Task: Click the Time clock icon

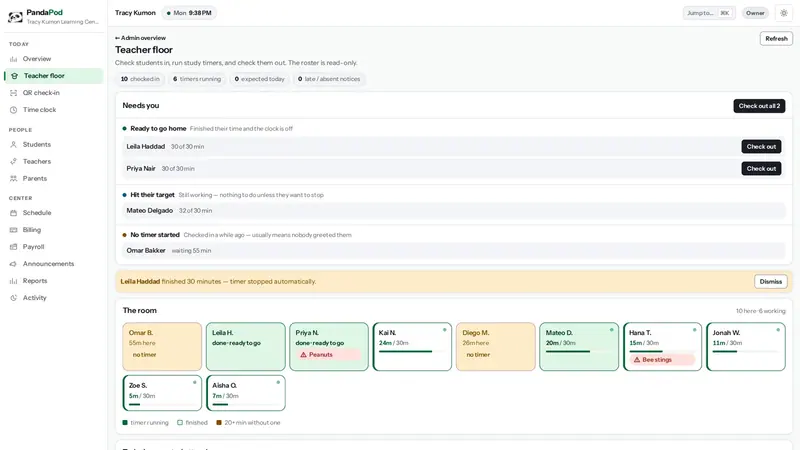Action: tap(13, 110)
